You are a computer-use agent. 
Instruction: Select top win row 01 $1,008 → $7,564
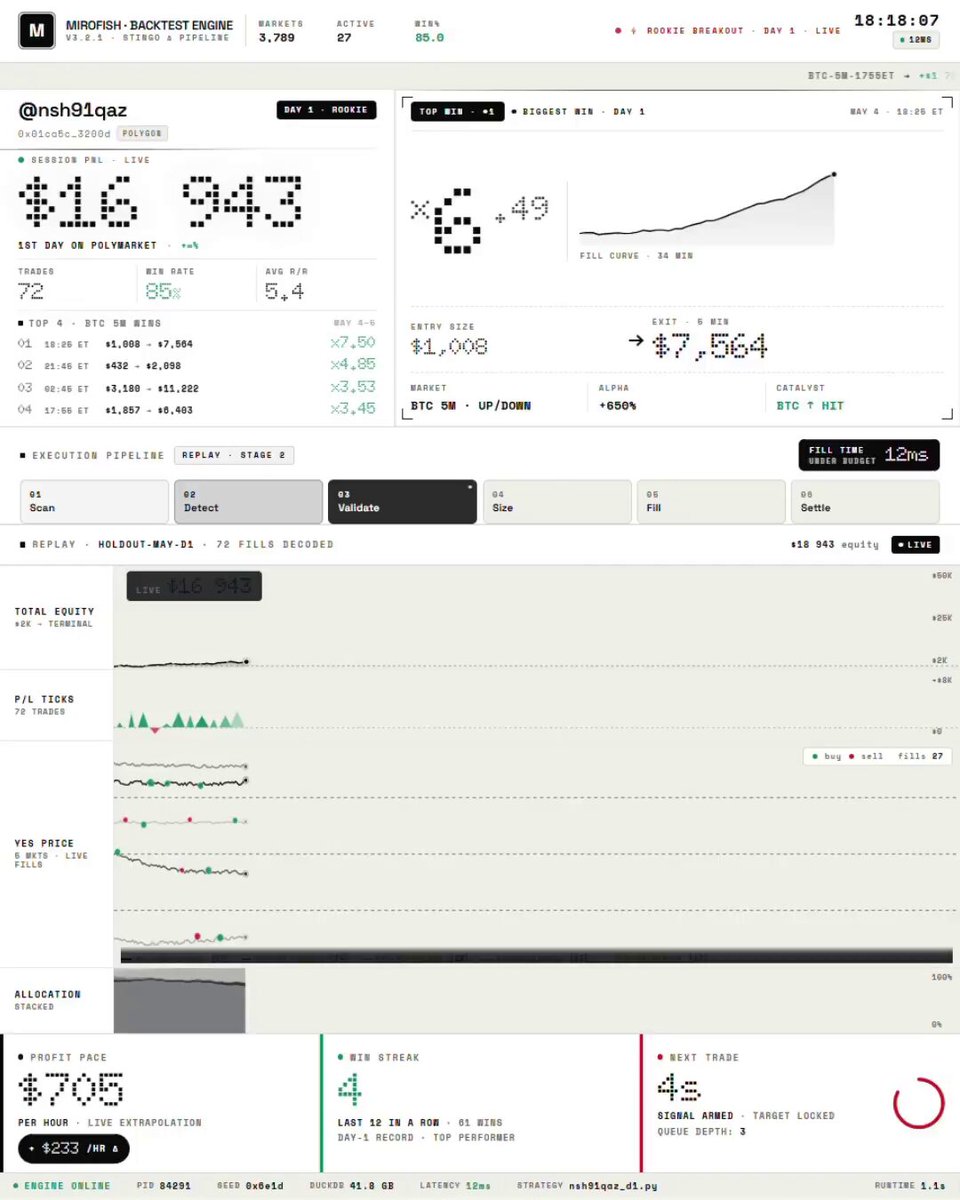pyautogui.click(x=197, y=344)
